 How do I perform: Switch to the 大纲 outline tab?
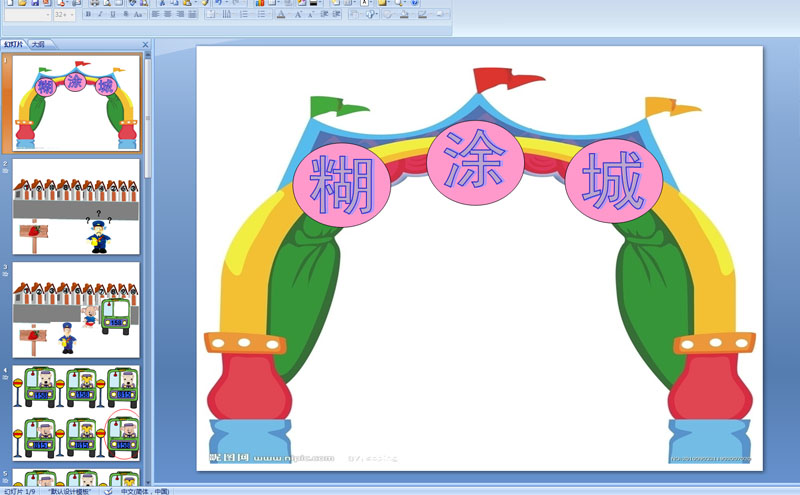(x=39, y=44)
